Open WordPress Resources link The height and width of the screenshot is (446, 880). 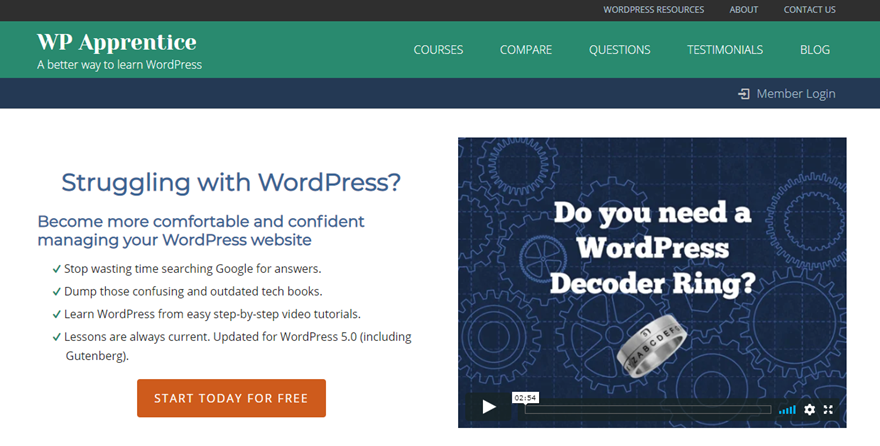pyautogui.click(x=653, y=10)
